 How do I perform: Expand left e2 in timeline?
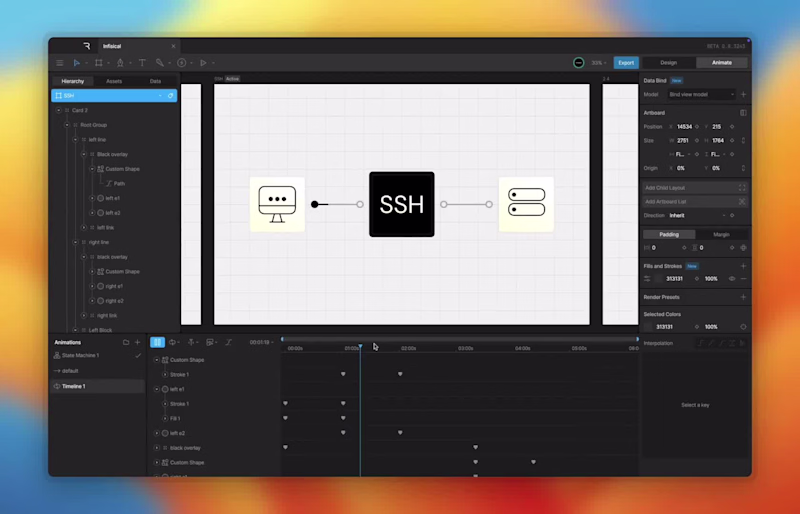pyautogui.click(x=157, y=433)
